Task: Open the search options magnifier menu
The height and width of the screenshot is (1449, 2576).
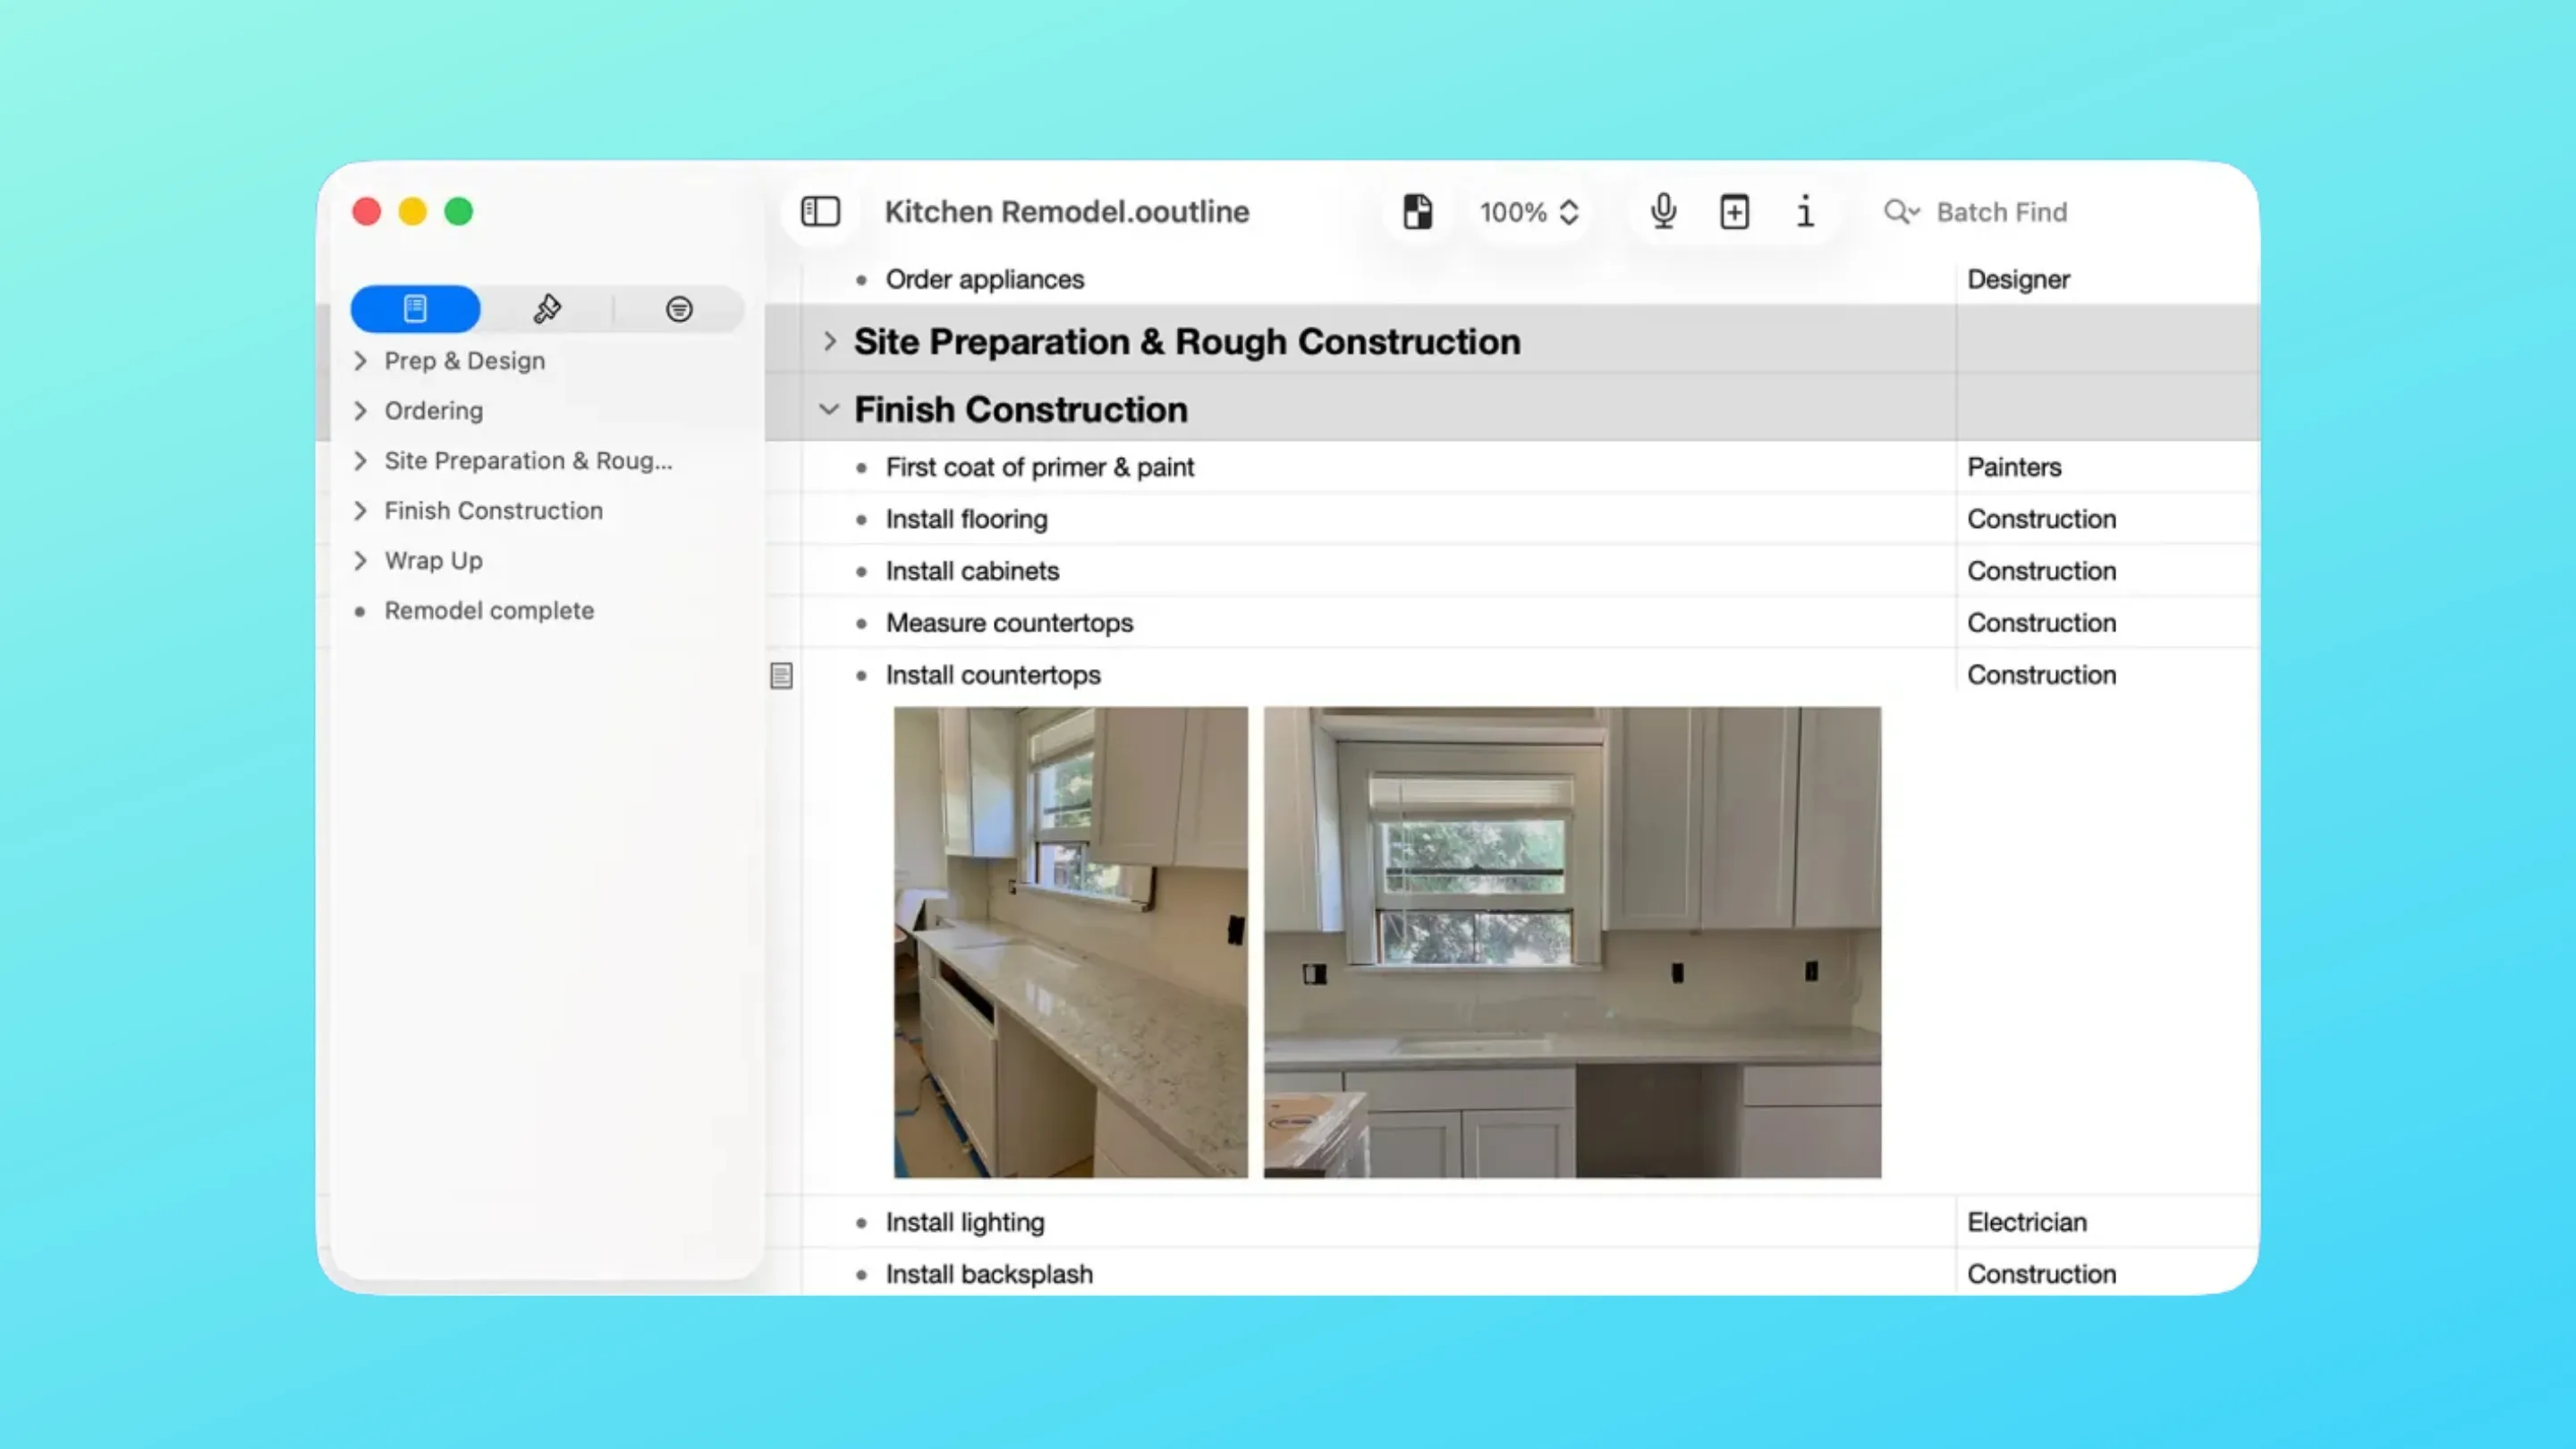Action: pos(1901,212)
